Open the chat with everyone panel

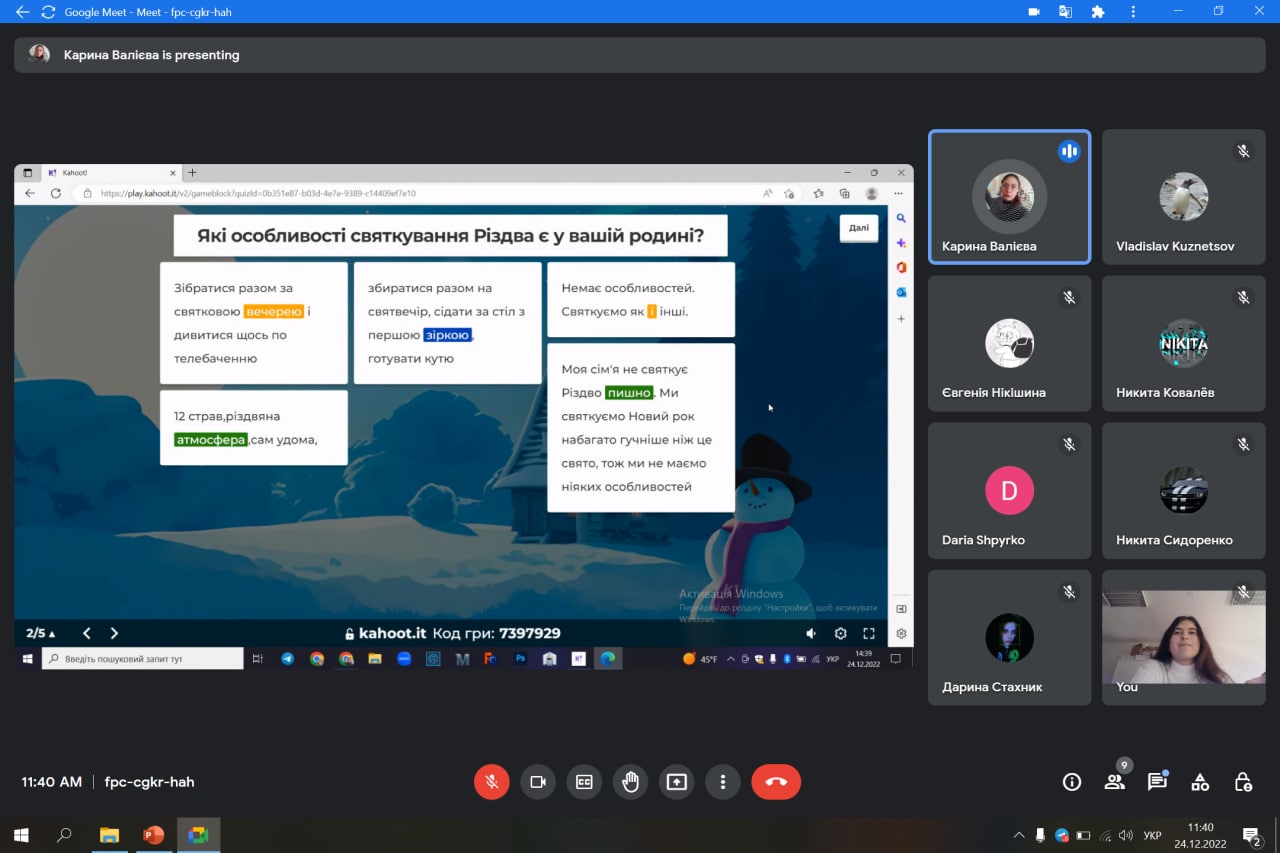coord(1157,782)
